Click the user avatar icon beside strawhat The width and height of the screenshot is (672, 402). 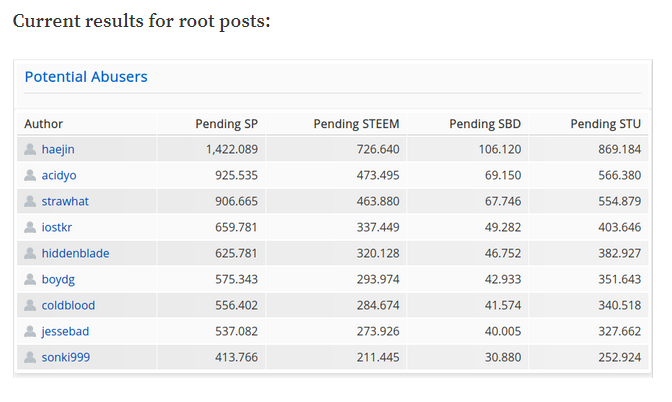click(x=30, y=201)
